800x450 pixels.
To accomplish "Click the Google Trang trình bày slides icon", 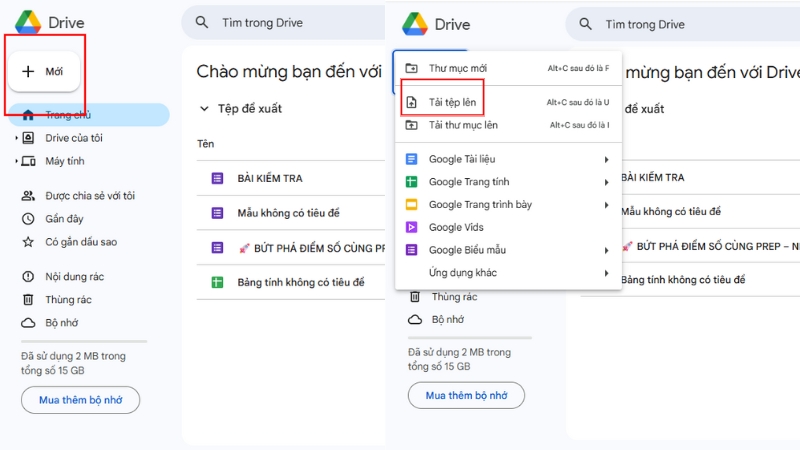I will pos(411,204).
